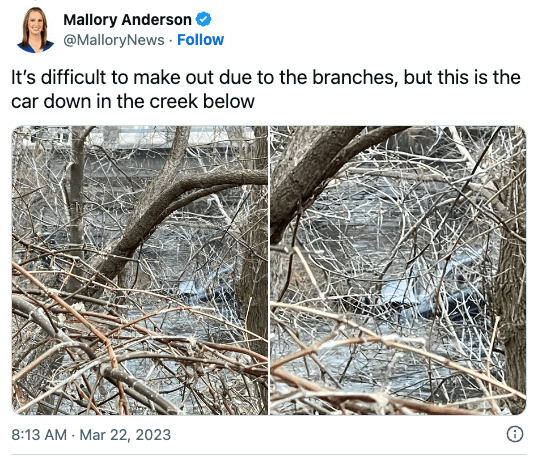The image size is (538, 457).
Task: Click the blue verified badge icon
Action: 203,19
